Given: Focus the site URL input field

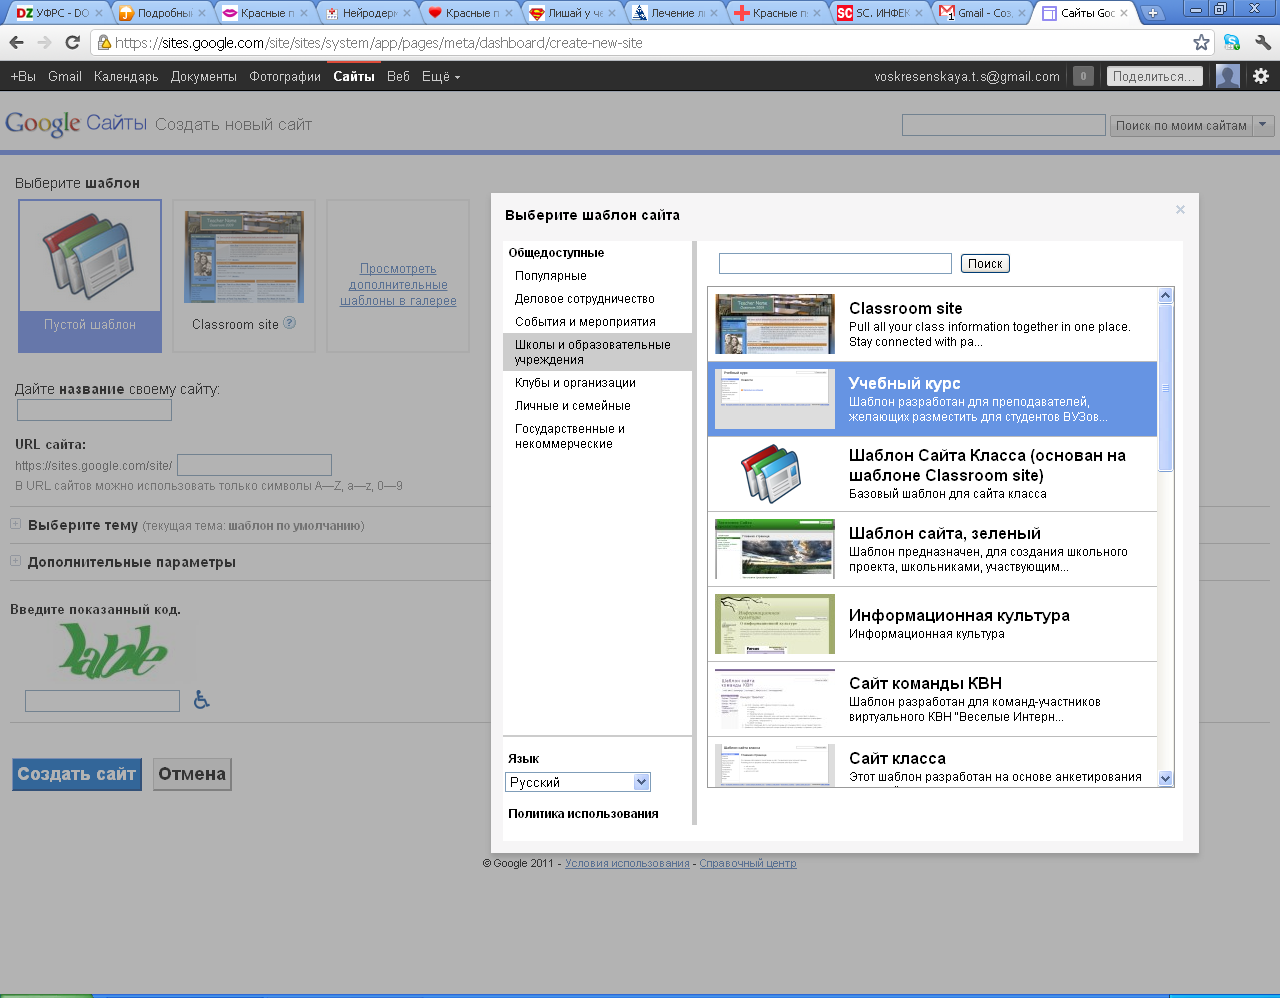Looking at the screenshot, I should click(x=254, y=465).
